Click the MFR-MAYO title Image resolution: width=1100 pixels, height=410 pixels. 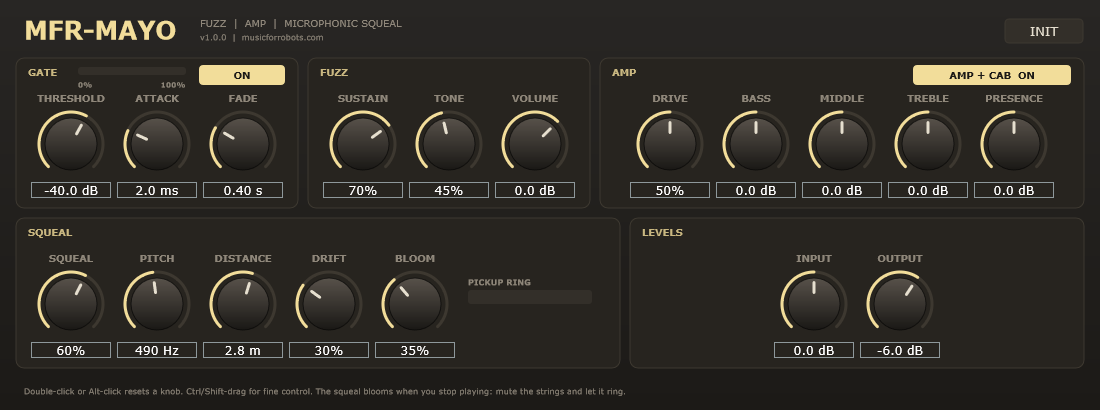click(x=100, y=31)
